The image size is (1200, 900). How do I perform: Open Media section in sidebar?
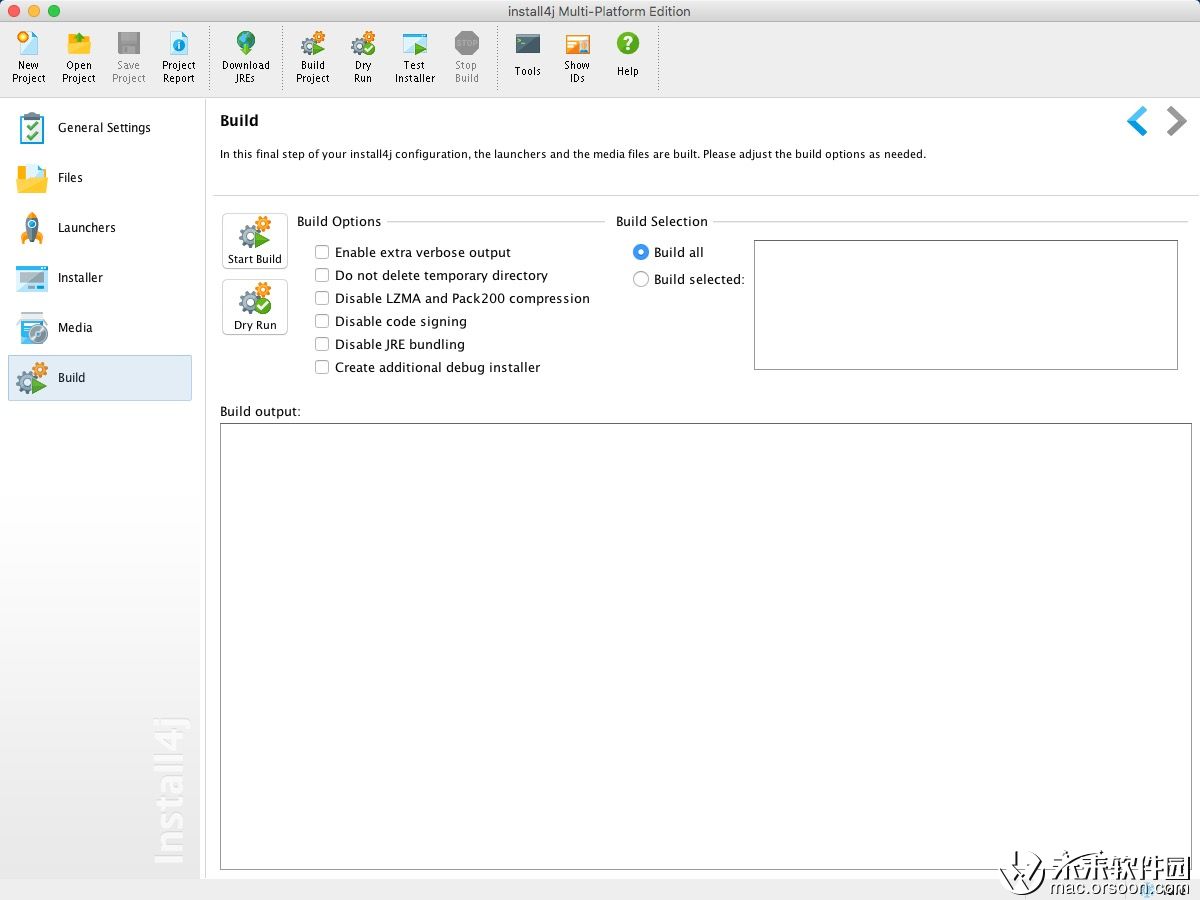click(100, 328)
